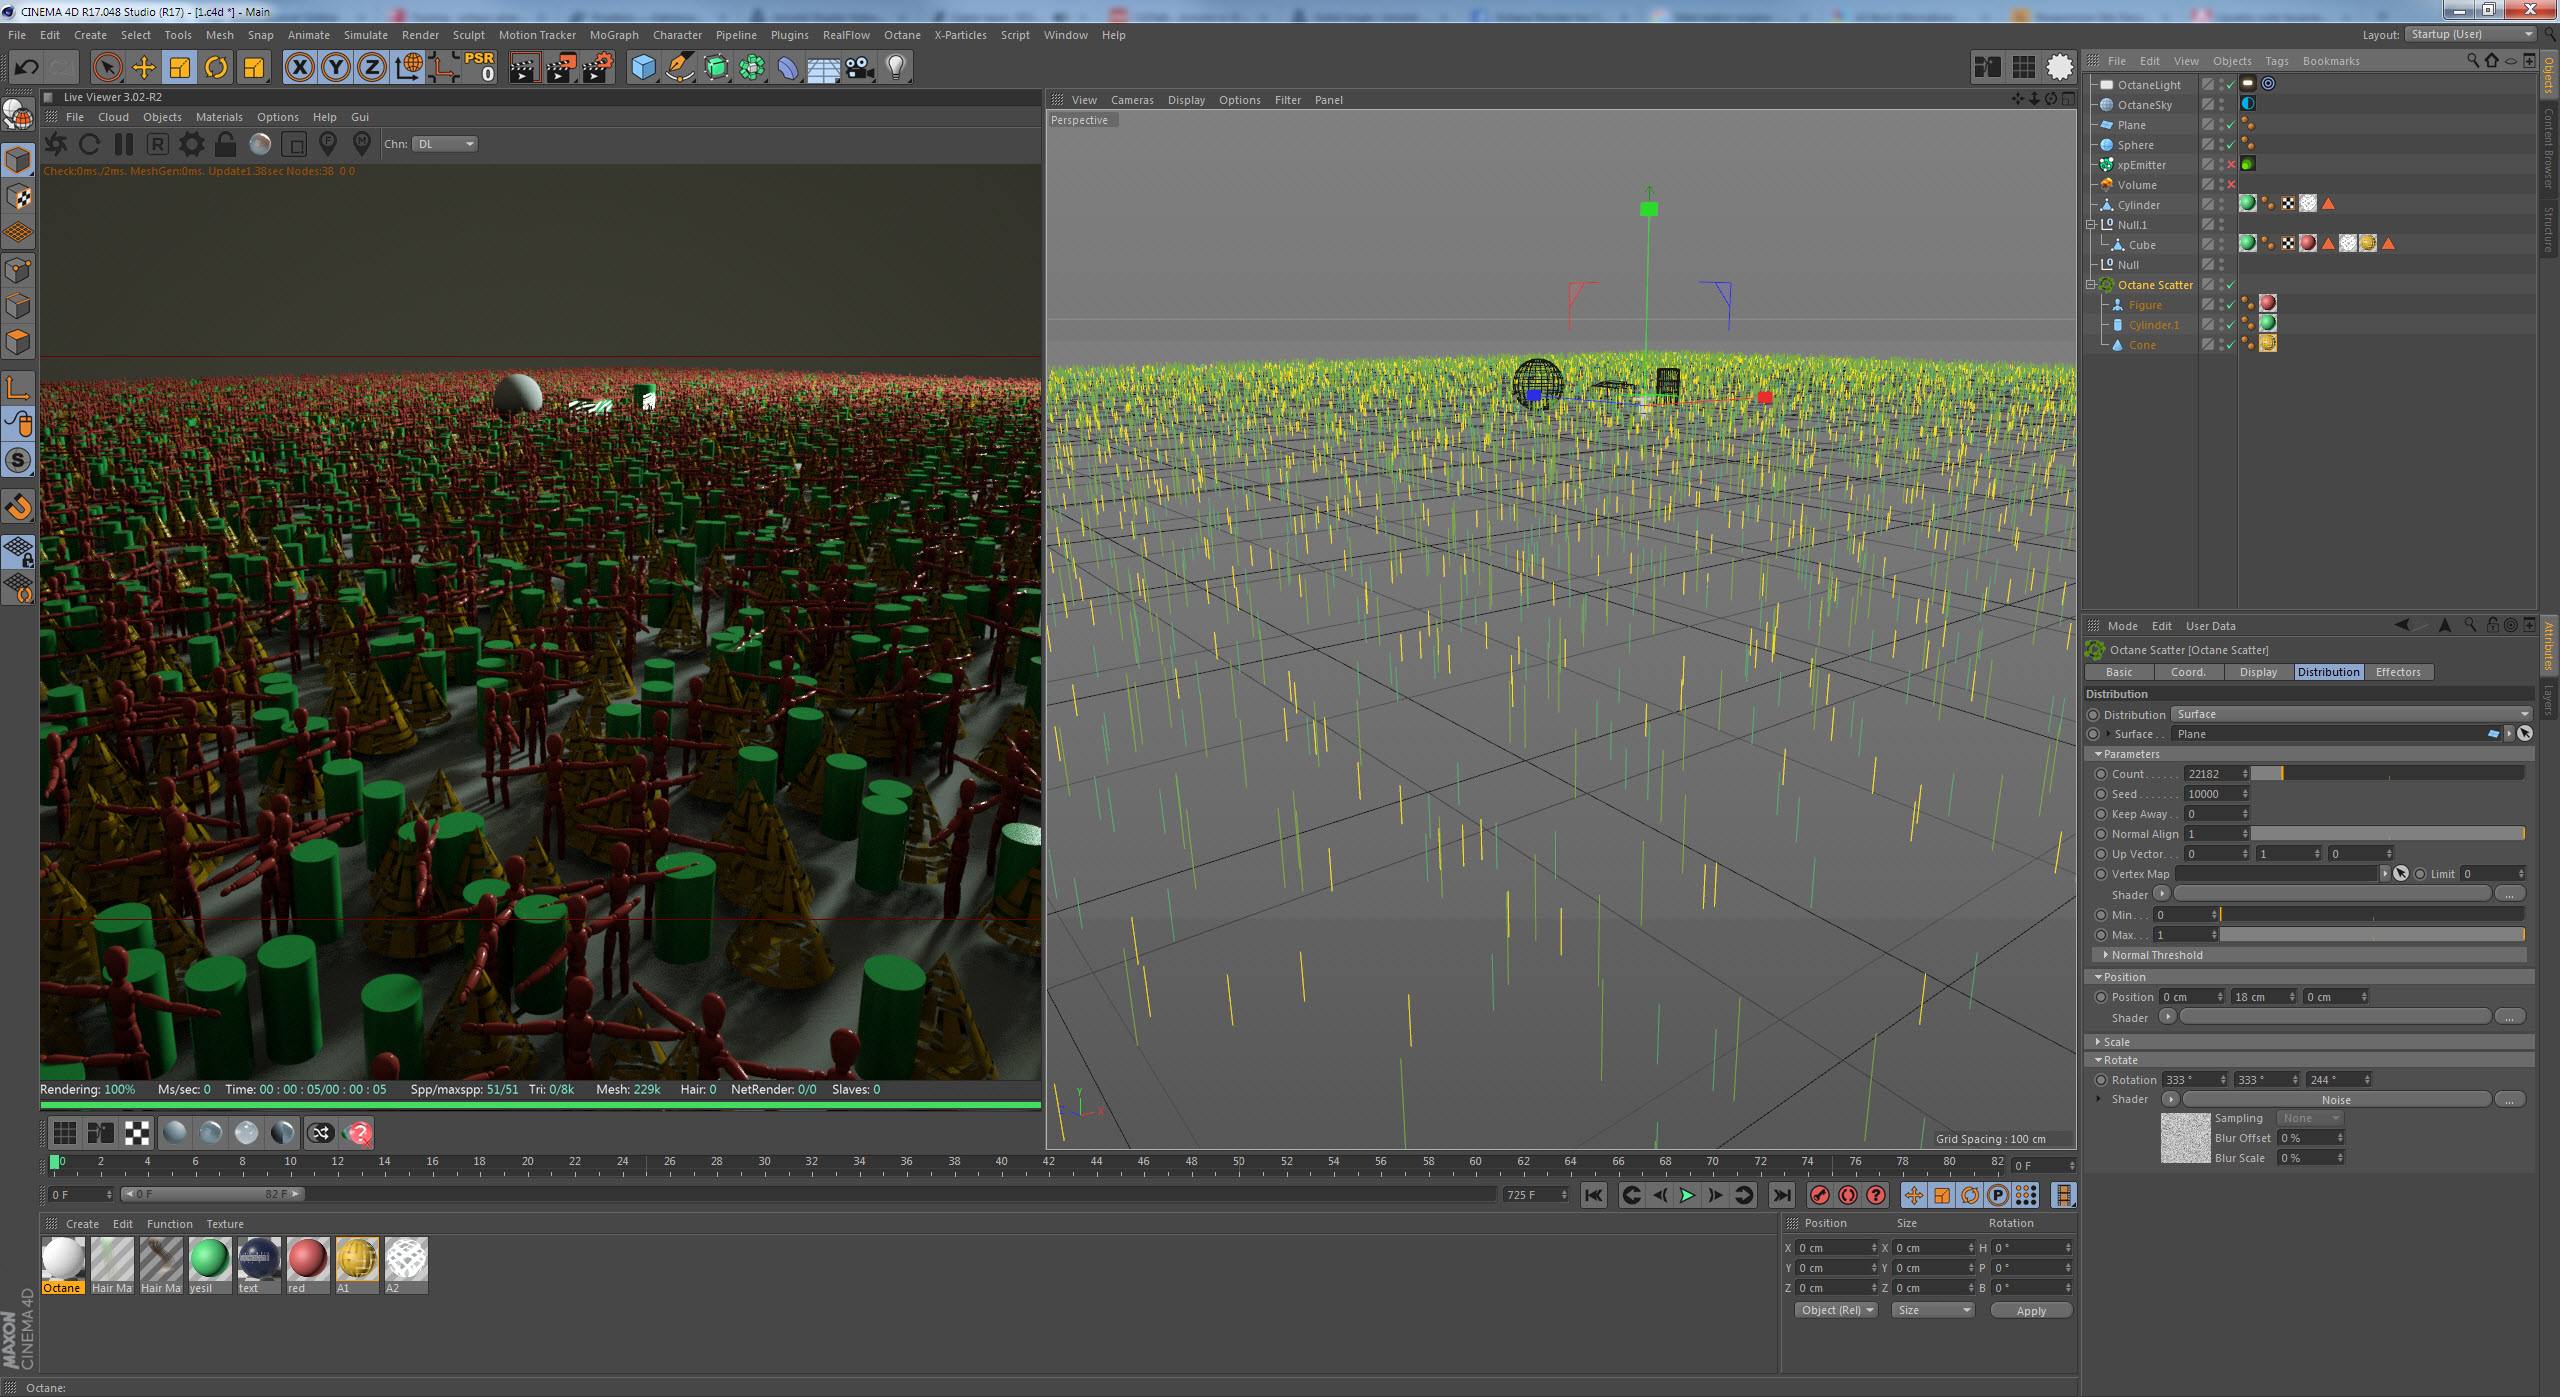Screen dimensions: 2560x1397
Task: Open the Edit Render Settings icon
Action: click(597, 67)
